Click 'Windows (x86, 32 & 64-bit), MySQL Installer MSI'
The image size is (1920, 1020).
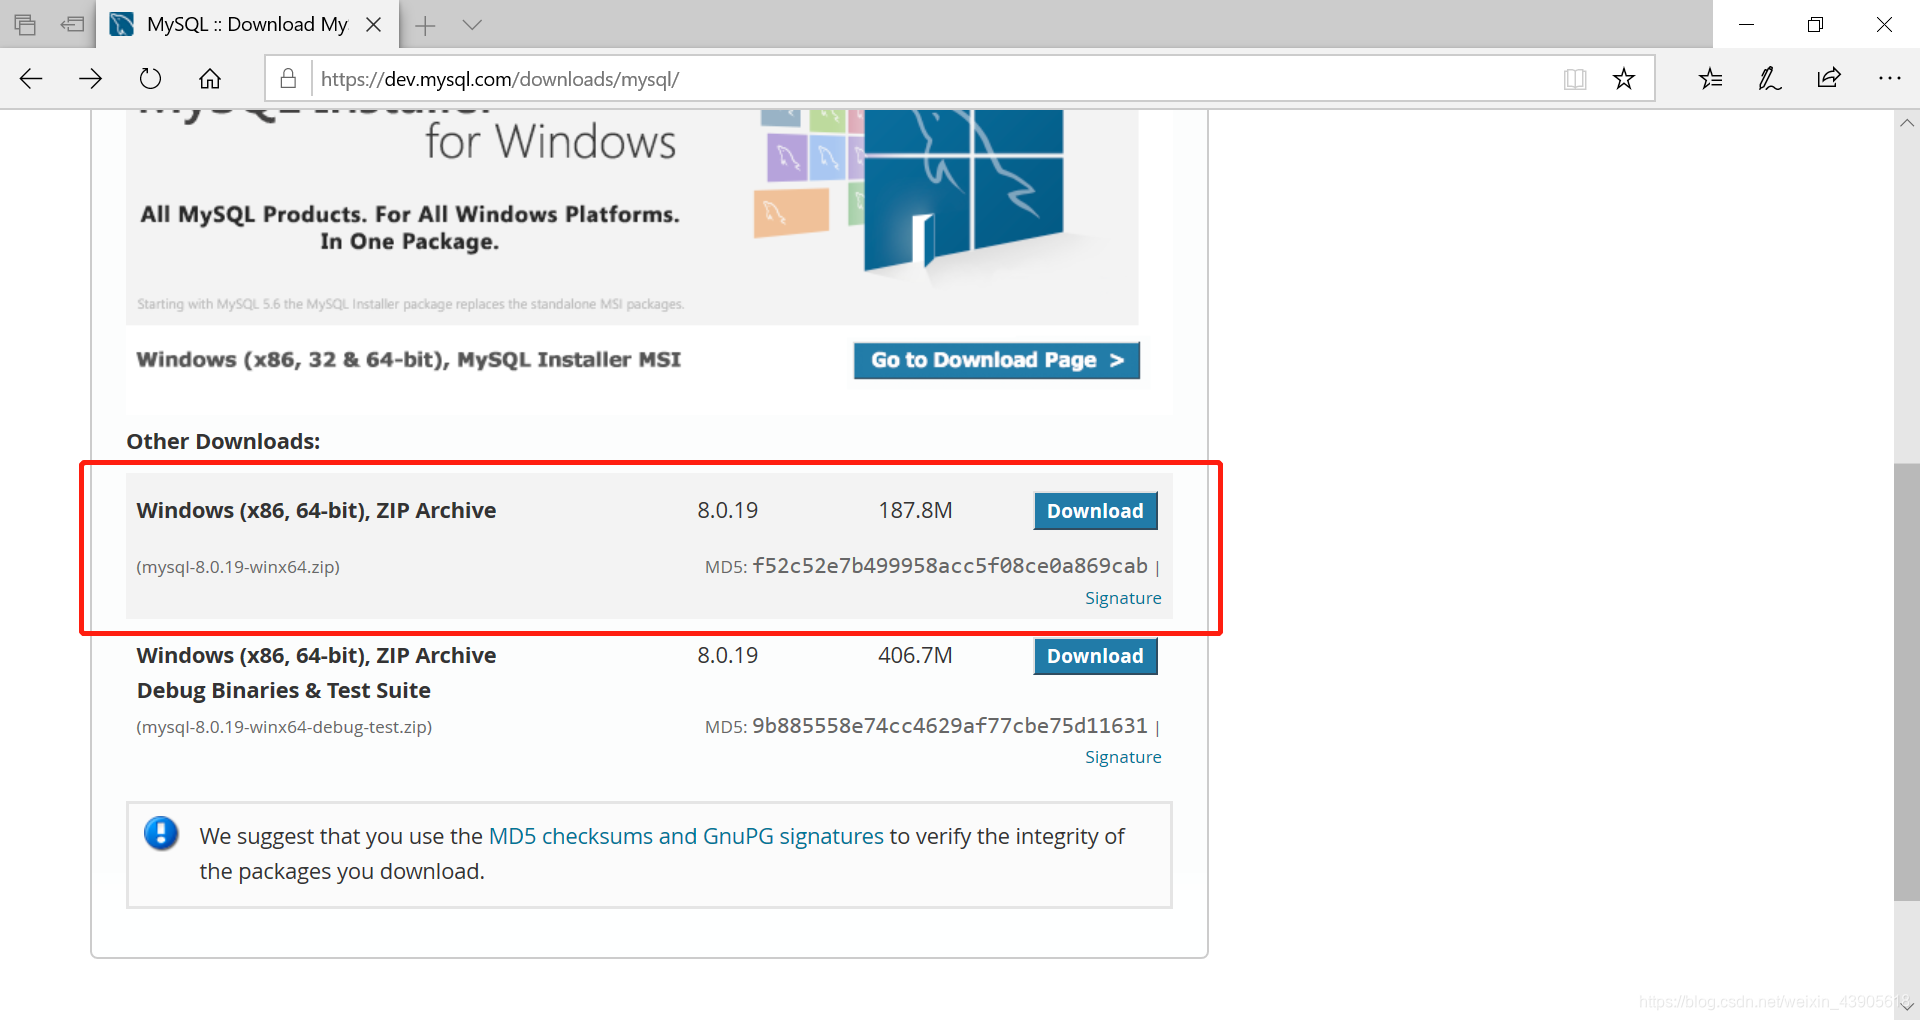coord(408,360)
